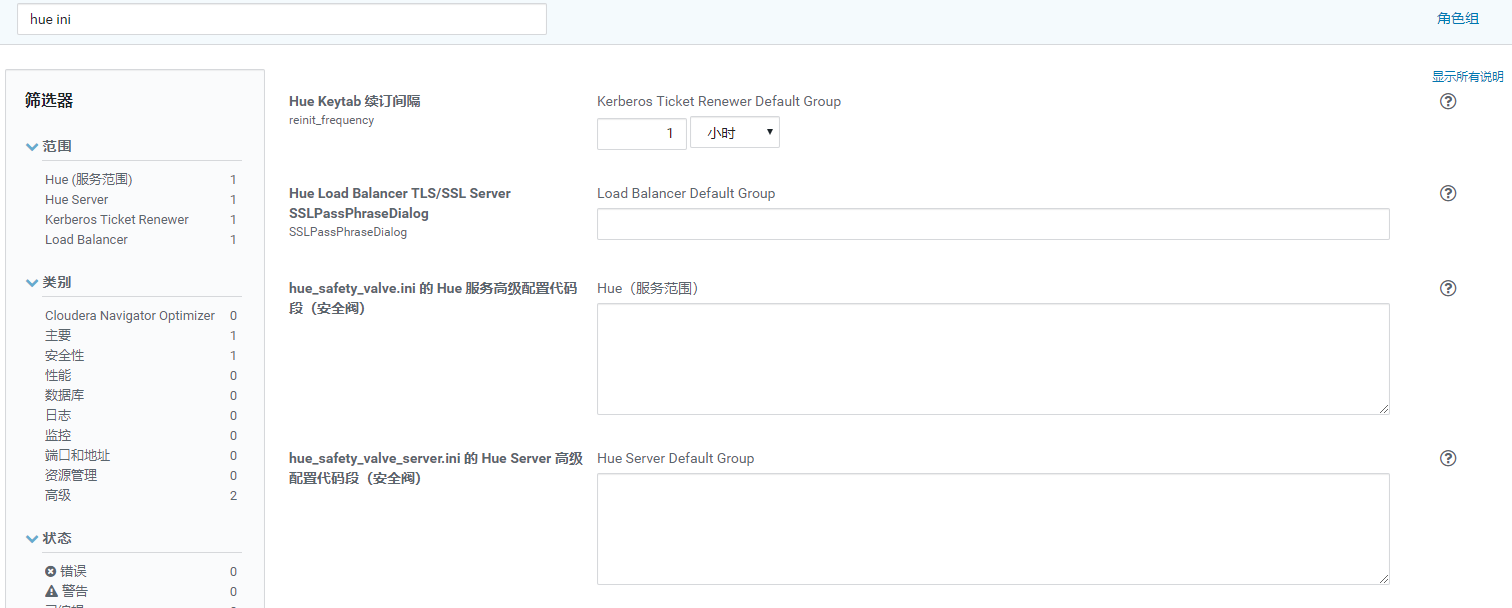Filter by Load Balancer scope
The width and height of the screenshot is (1512, 608).
[x=86, y=240]
